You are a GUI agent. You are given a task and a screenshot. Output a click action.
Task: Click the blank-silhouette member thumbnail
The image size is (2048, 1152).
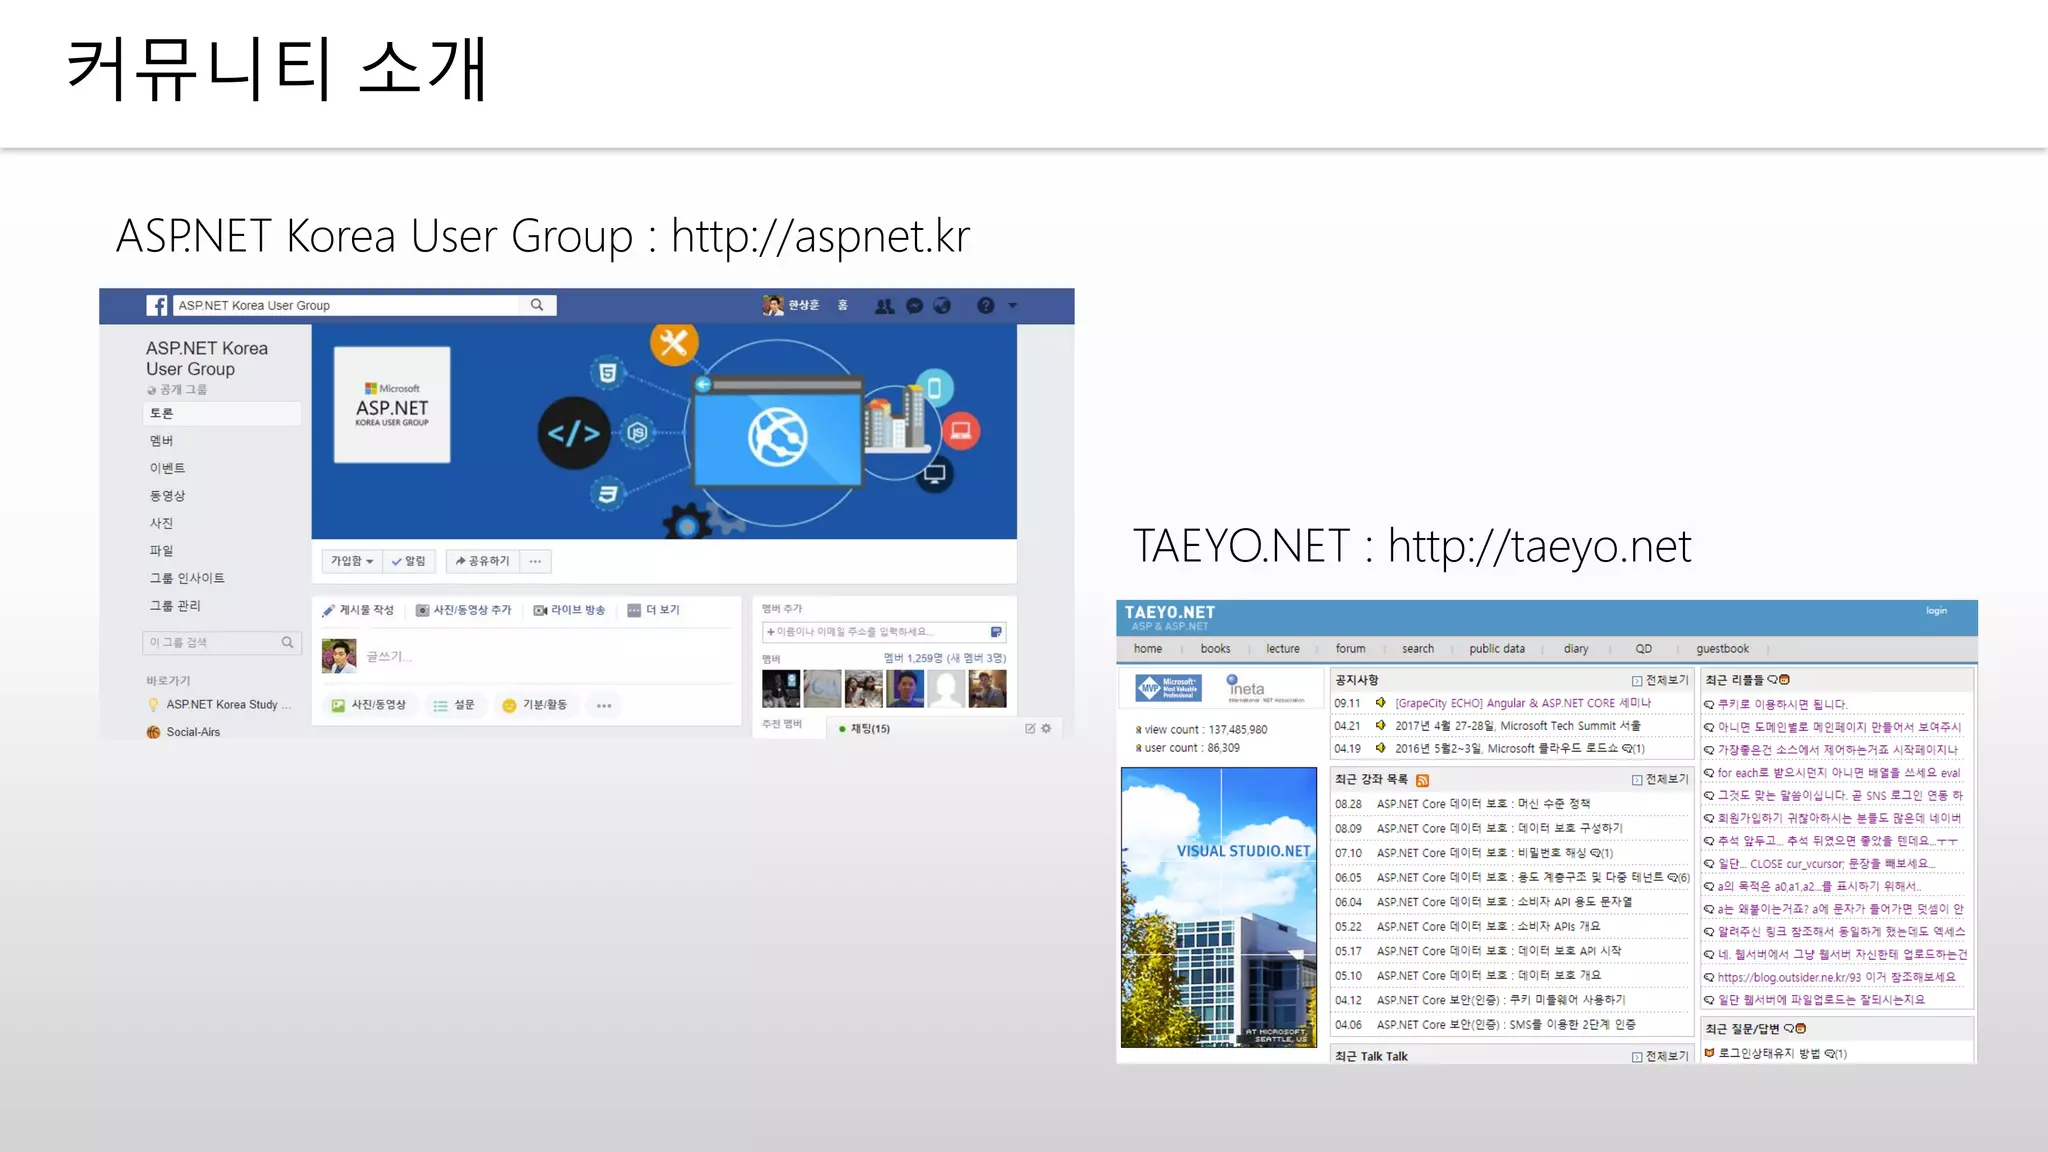click(946, 689)
